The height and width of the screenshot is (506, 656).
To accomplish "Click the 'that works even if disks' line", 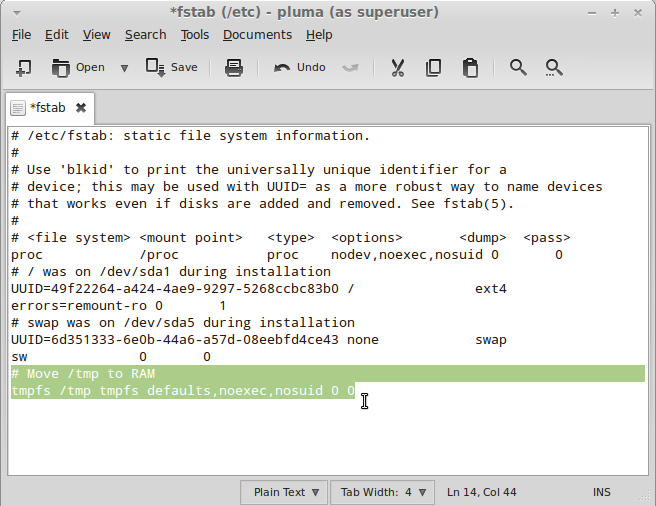I will [x=262, y=204].
